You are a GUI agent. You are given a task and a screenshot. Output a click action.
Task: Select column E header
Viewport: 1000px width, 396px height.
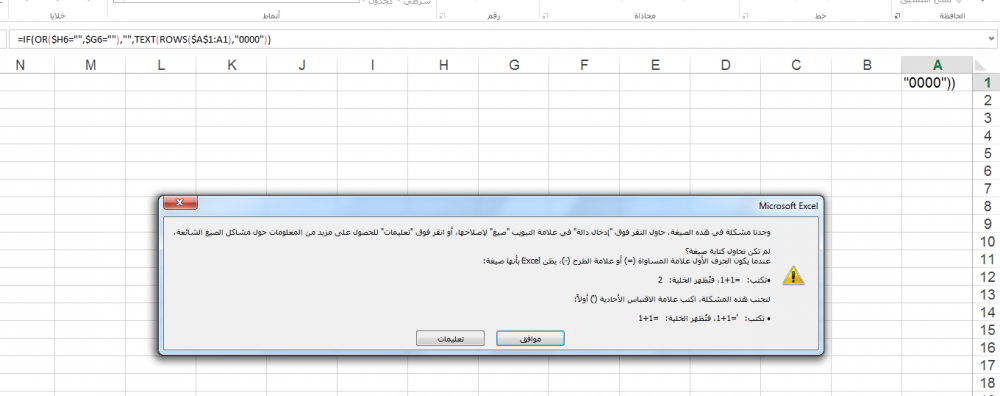click(x=654, y=64)
